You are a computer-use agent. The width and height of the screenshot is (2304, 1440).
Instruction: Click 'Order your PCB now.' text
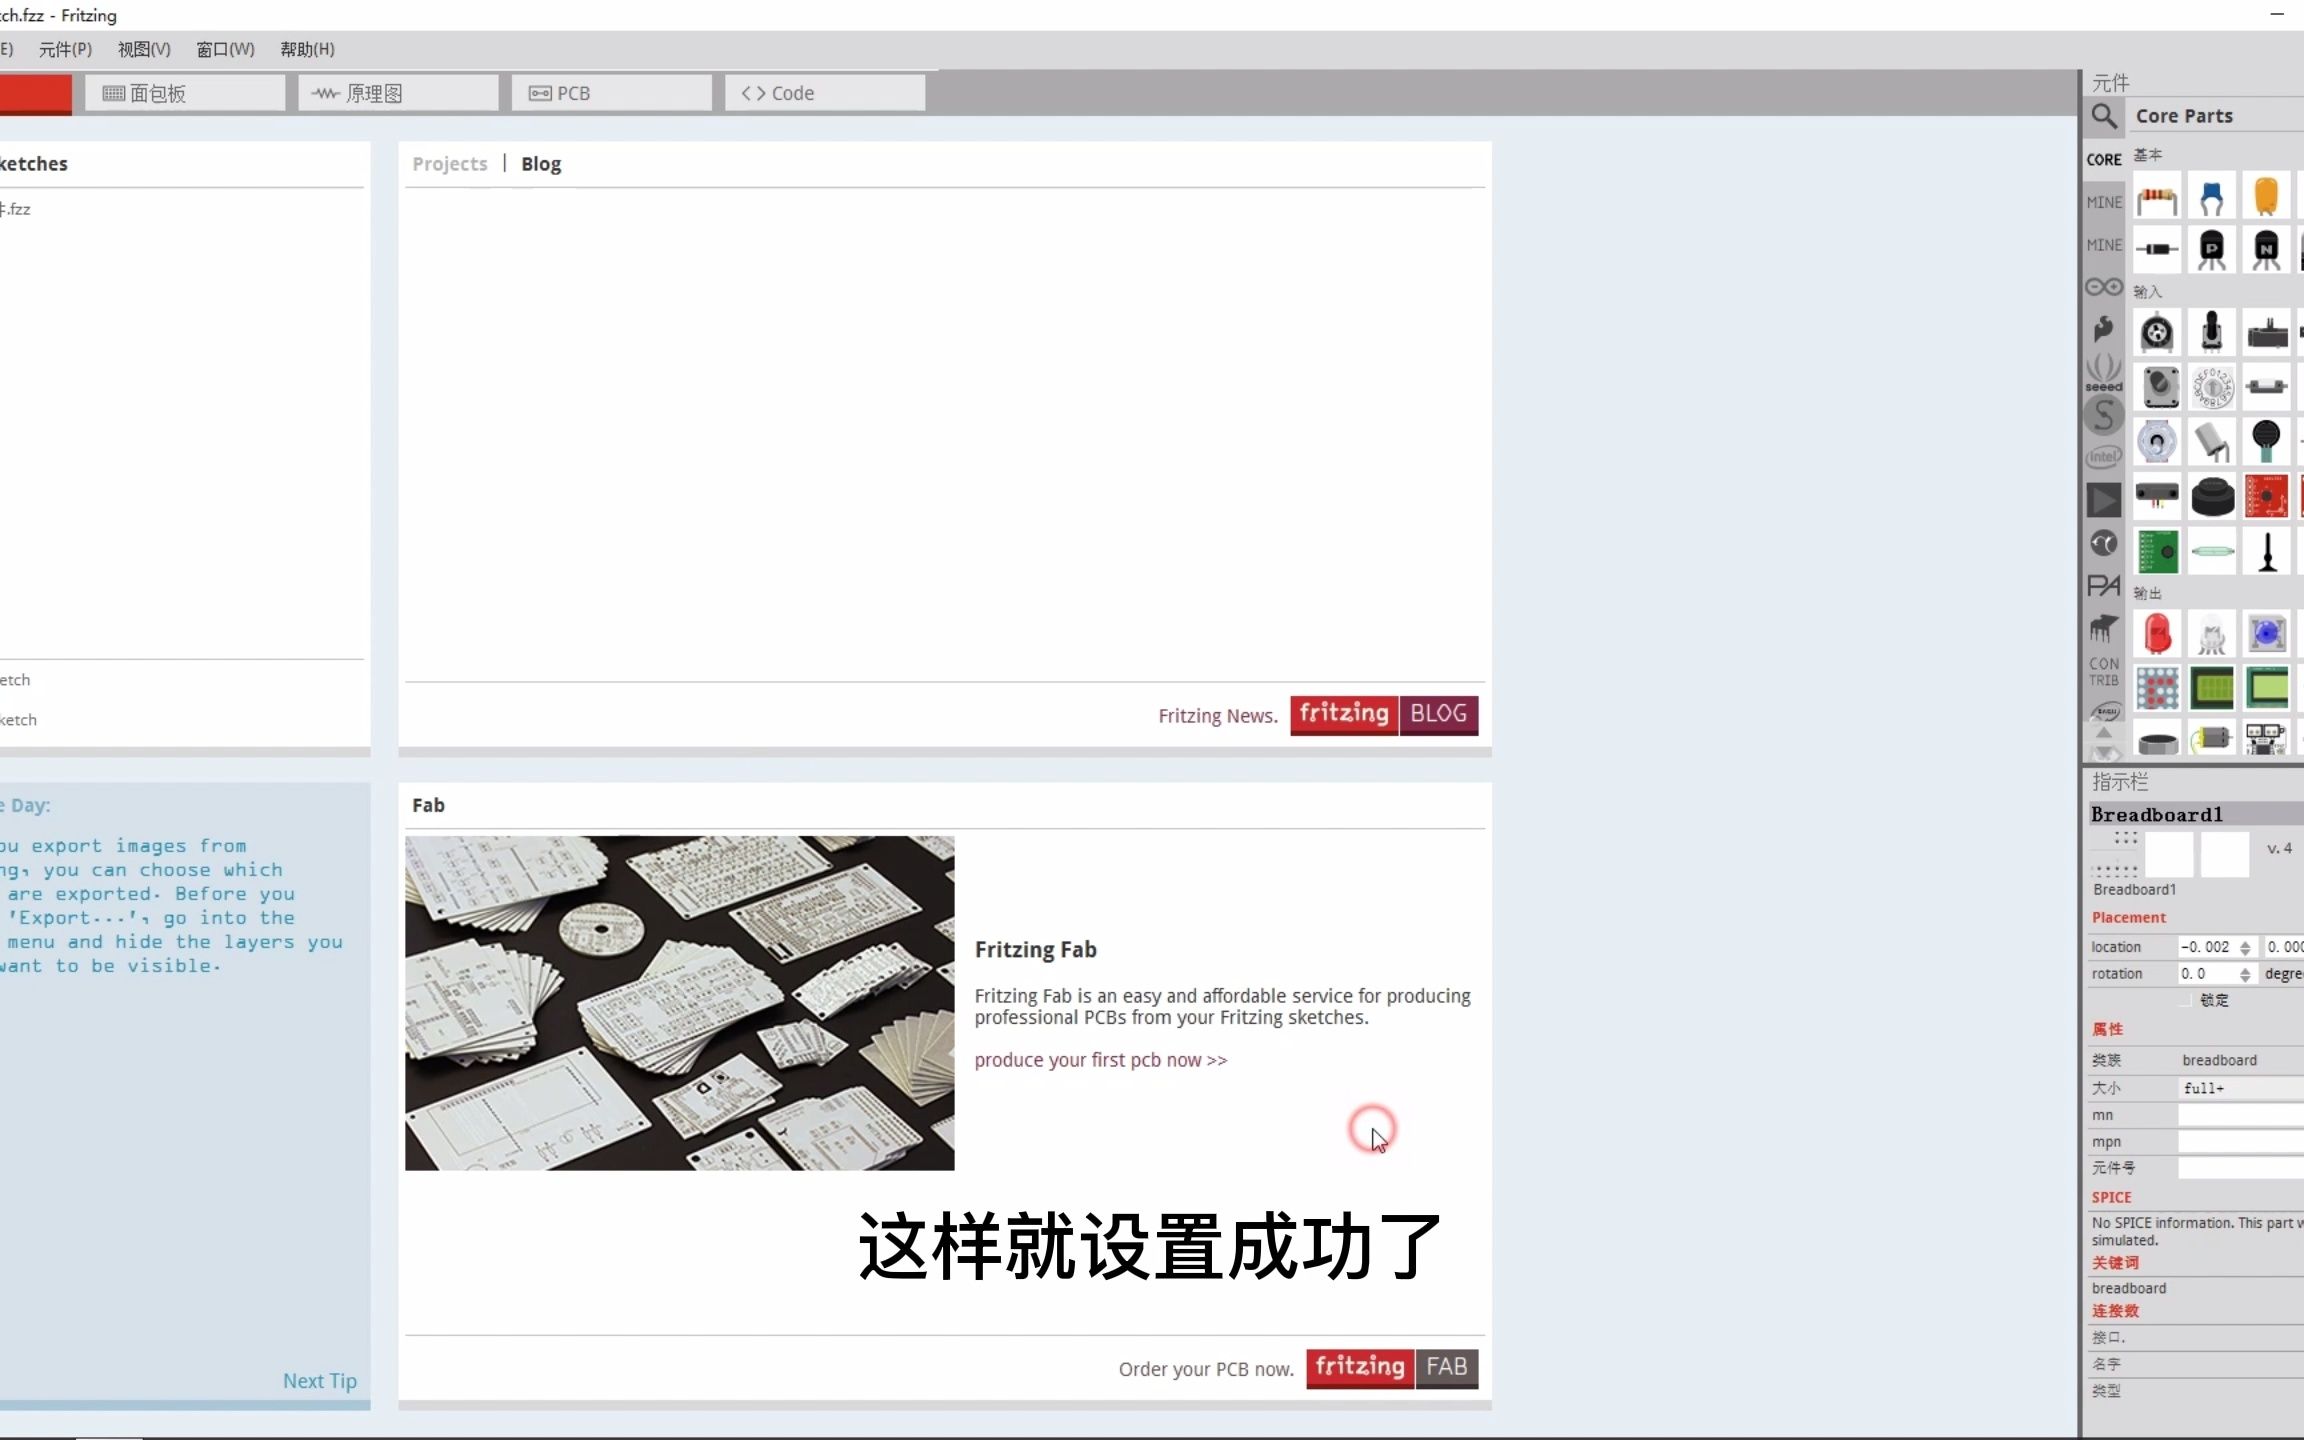click(1206, 1369)
